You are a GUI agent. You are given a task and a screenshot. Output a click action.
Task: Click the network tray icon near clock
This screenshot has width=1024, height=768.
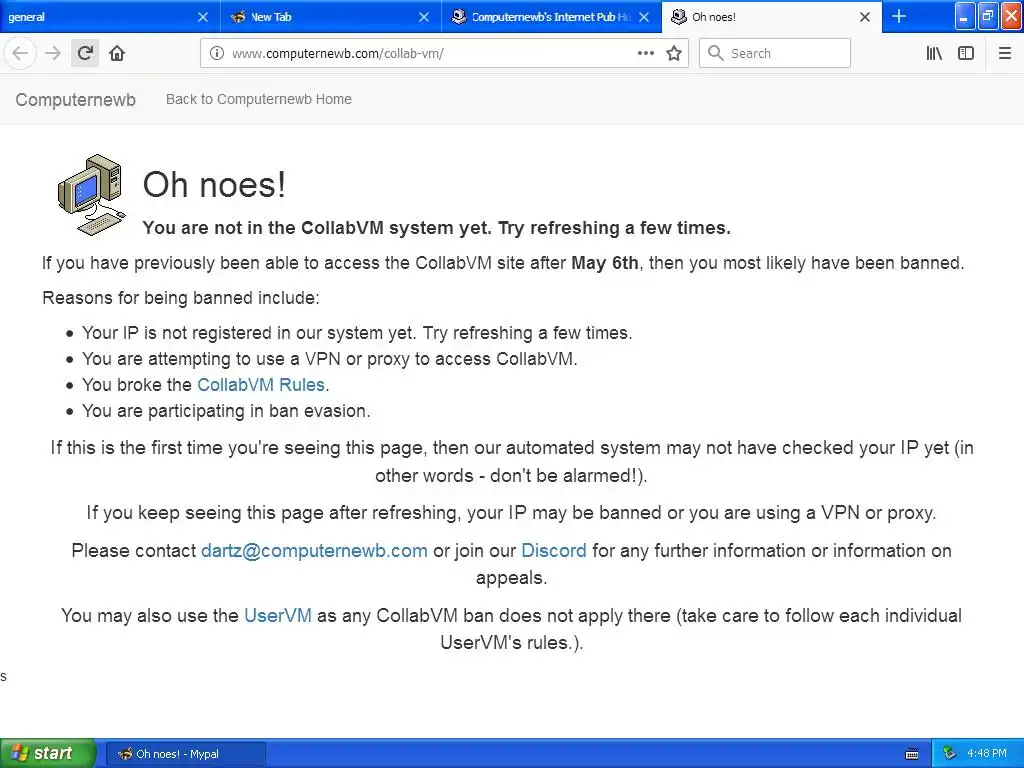coord(949,754)
